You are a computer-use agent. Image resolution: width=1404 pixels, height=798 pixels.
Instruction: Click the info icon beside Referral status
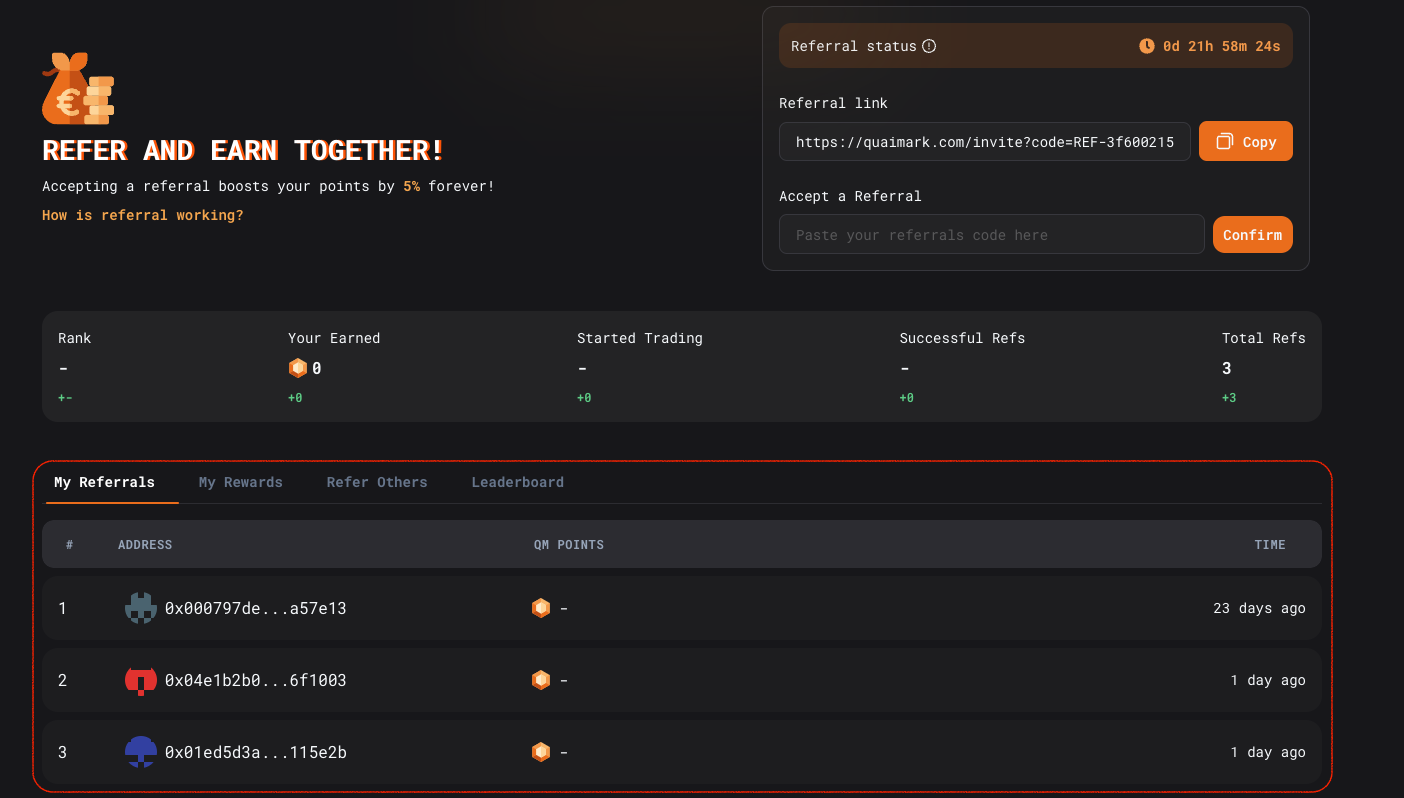929,46
